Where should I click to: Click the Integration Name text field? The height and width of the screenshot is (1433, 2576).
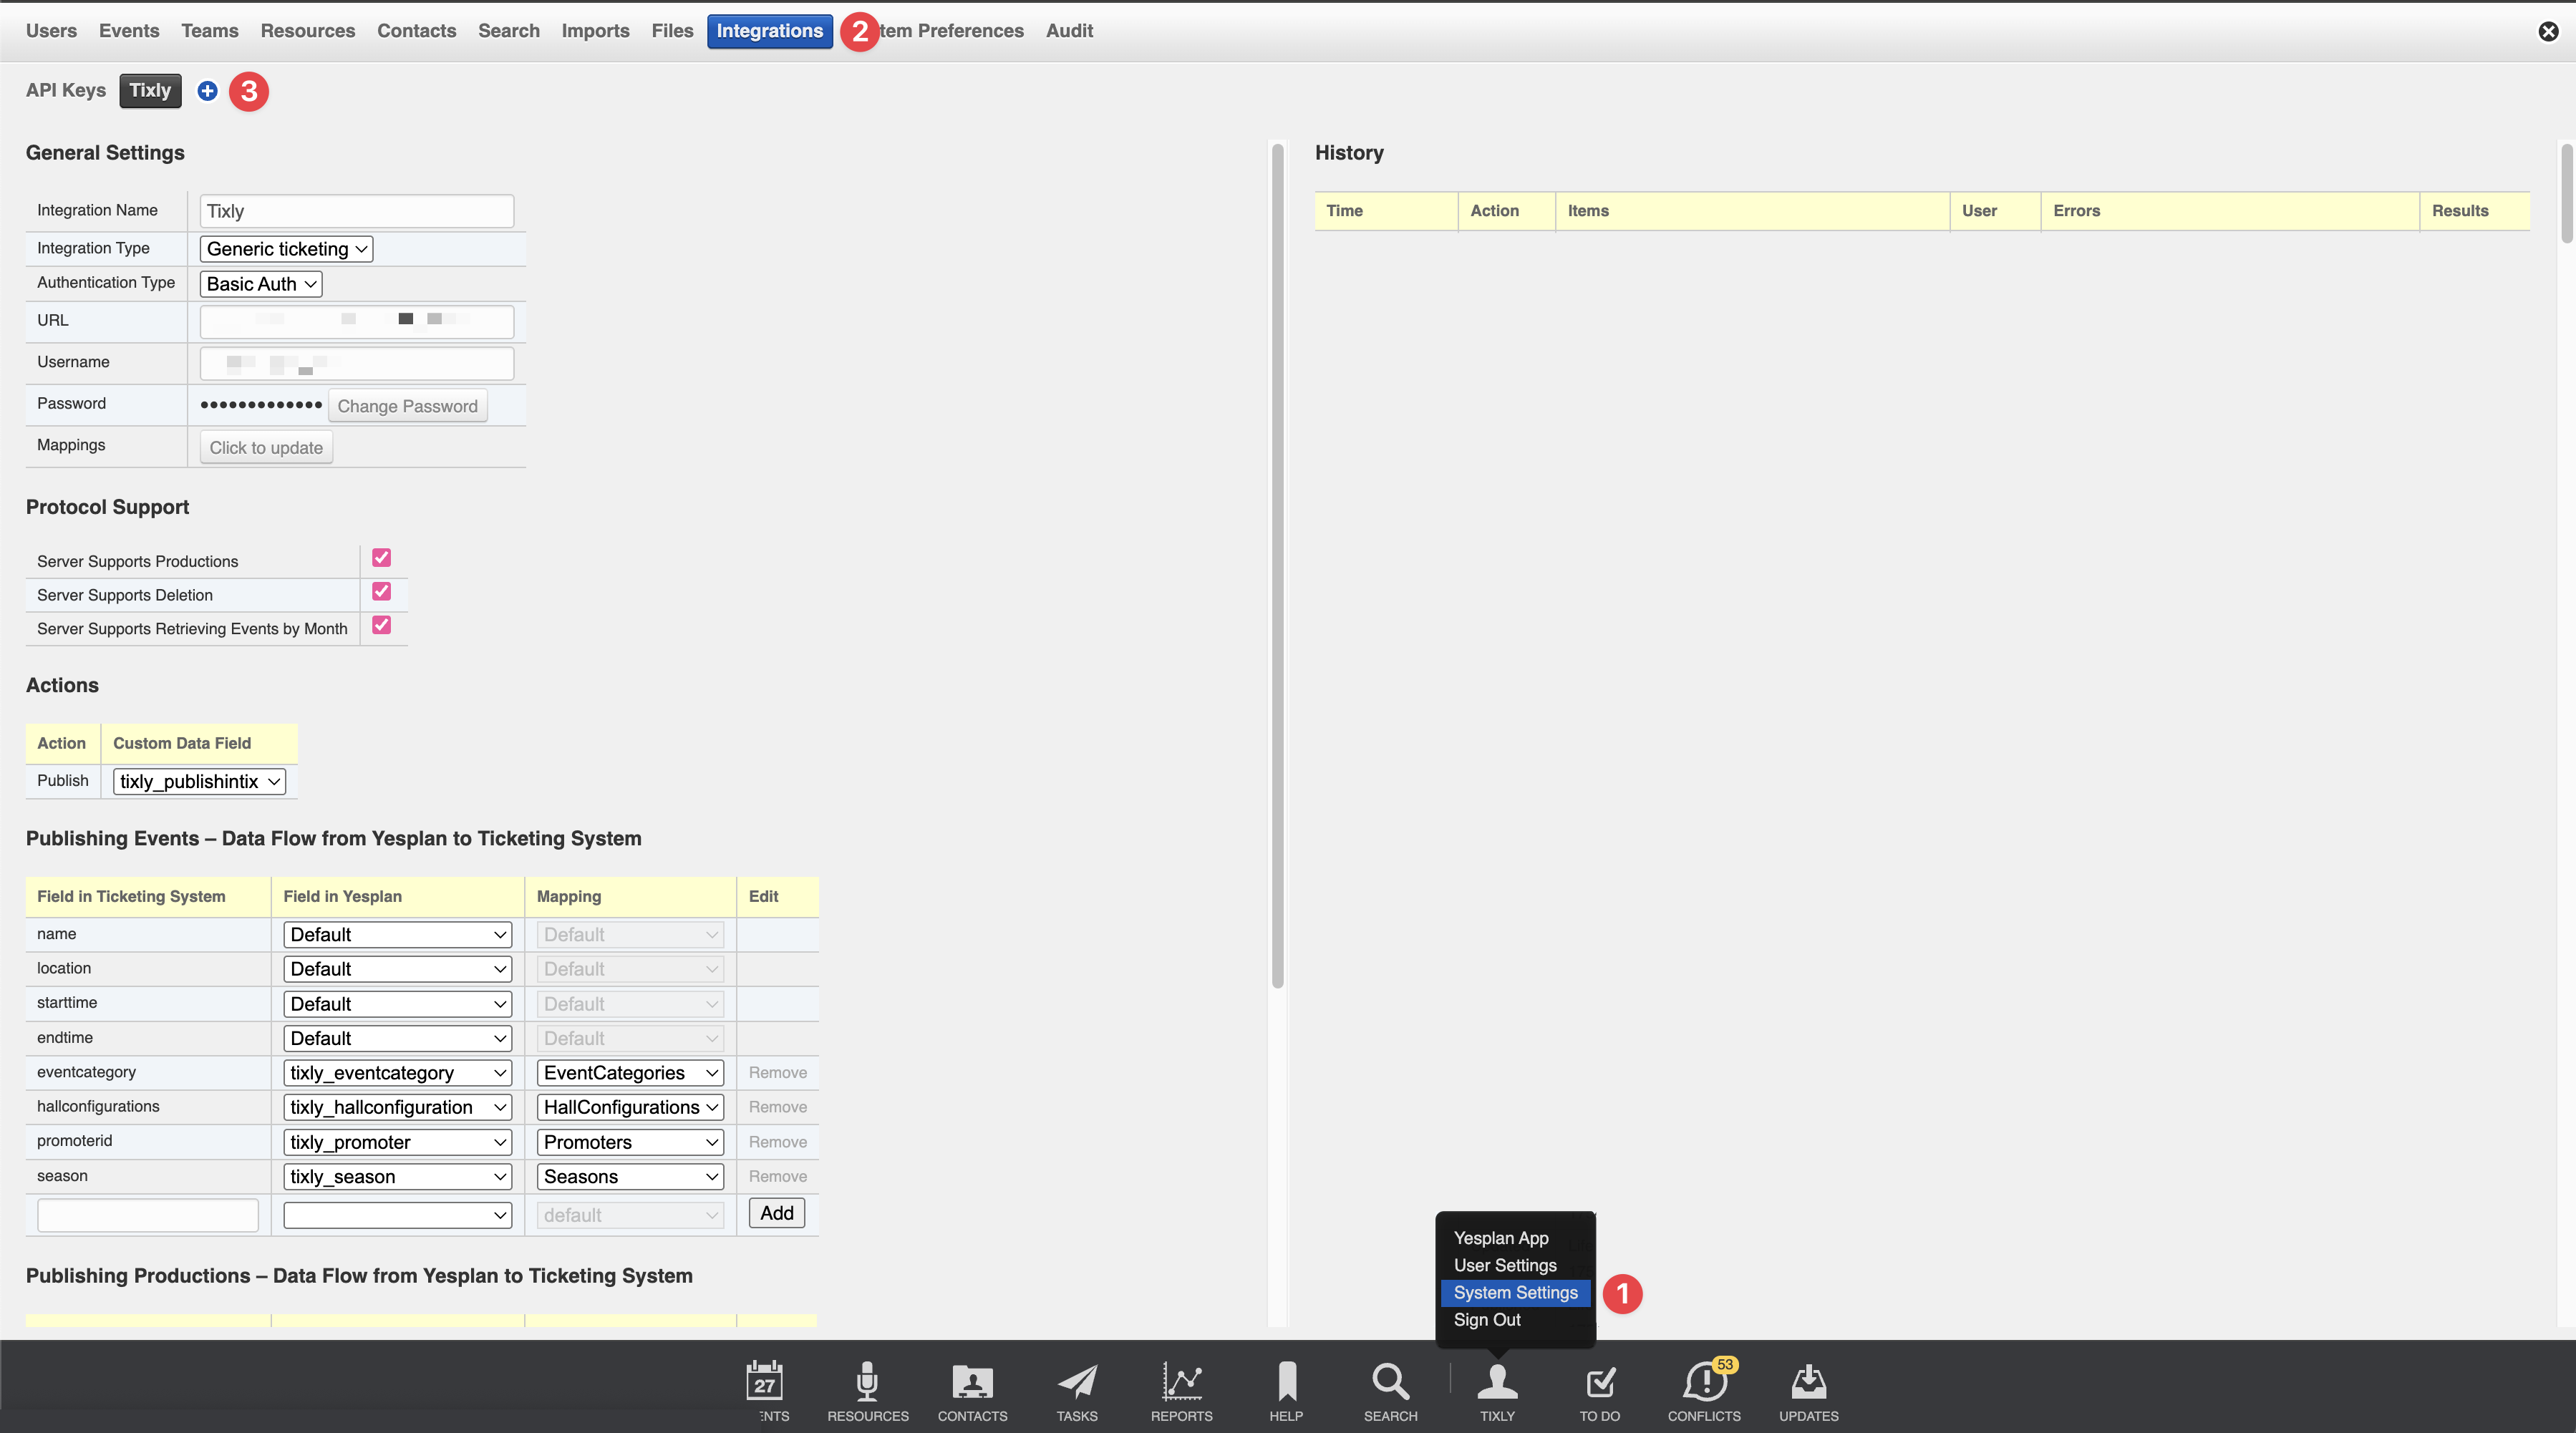(356, 211)
